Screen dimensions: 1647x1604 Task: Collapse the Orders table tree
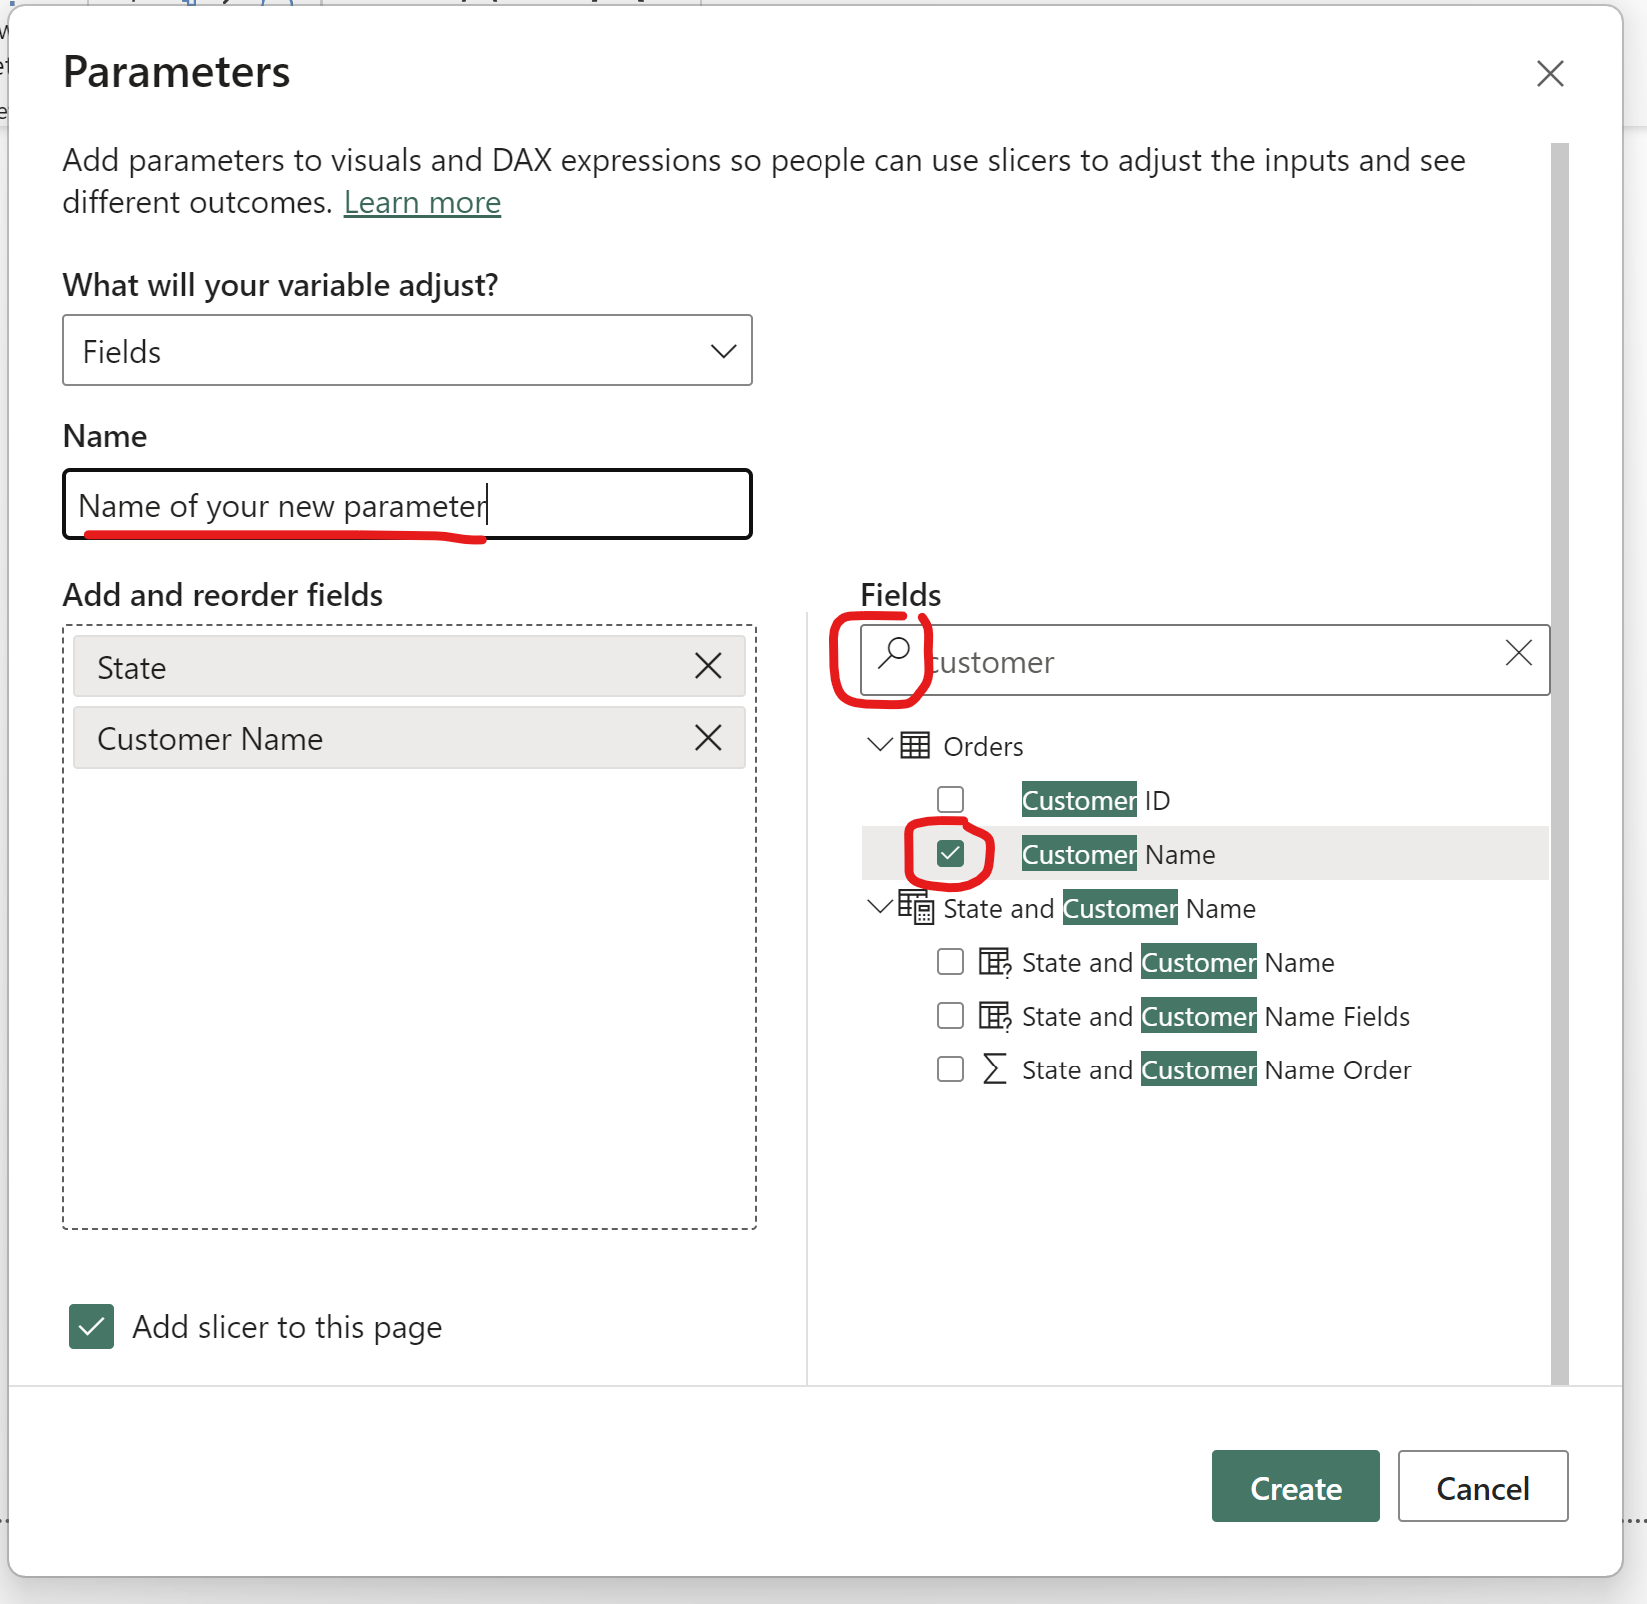coord(879,745)
